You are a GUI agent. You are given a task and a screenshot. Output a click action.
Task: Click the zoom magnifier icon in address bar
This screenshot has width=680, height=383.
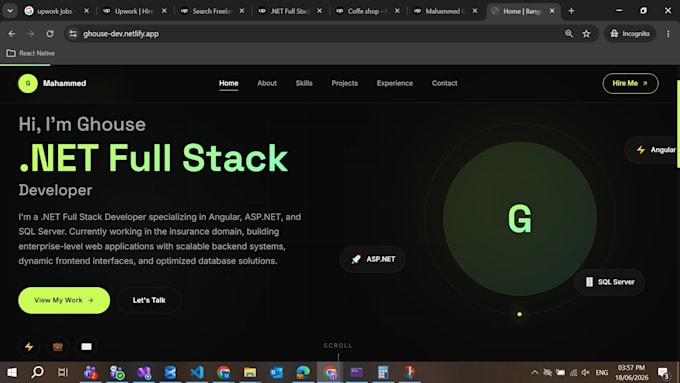point(569,33)
